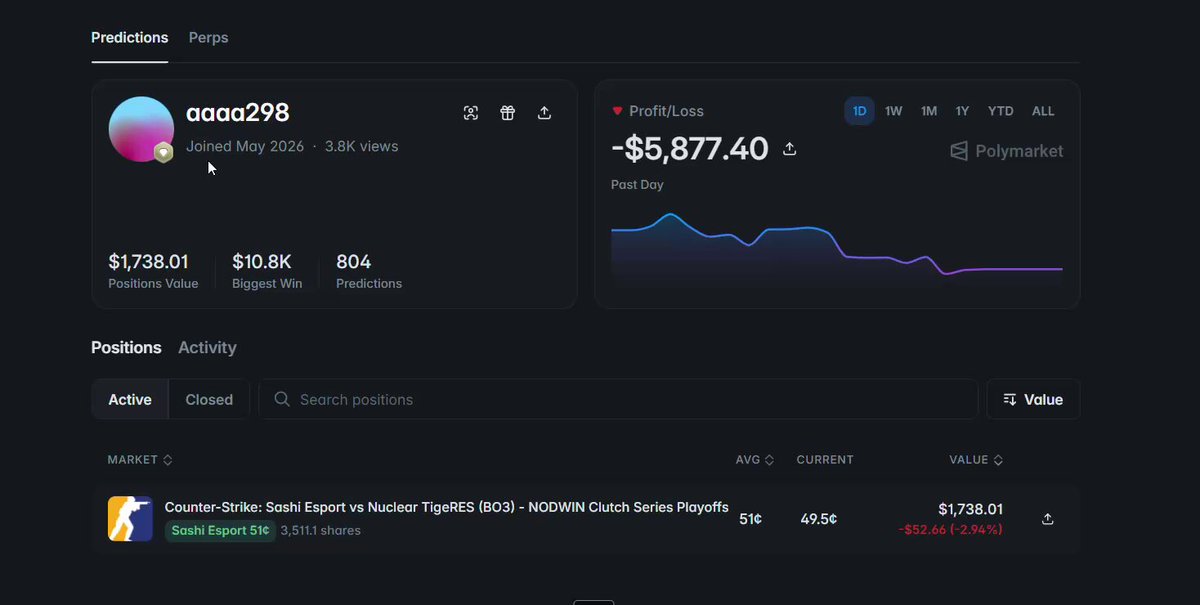1200x605 pixels.
Task: Click the badge icon on the avatar
Action: (163, 152)
